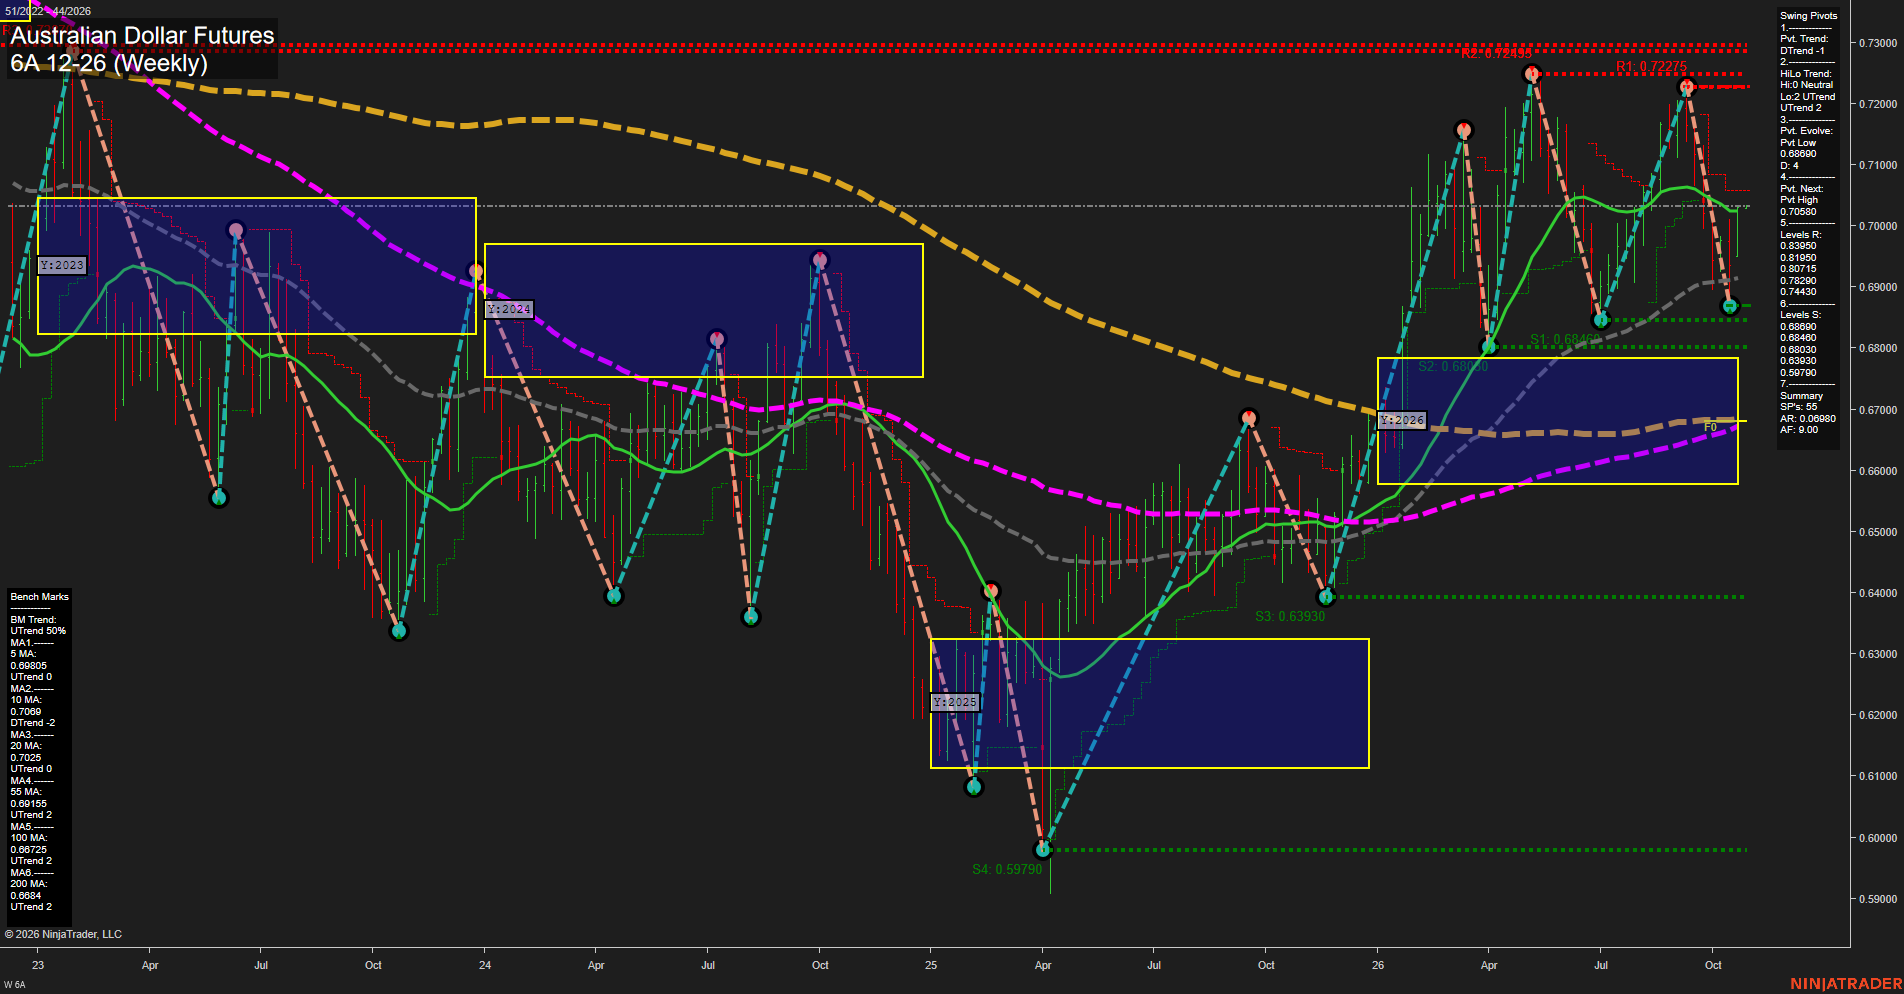Click 'Pvt. Evolve:' in Swing Pivots panel
This screenshot has height=994, width=1904.
(x=1806, y=131)
